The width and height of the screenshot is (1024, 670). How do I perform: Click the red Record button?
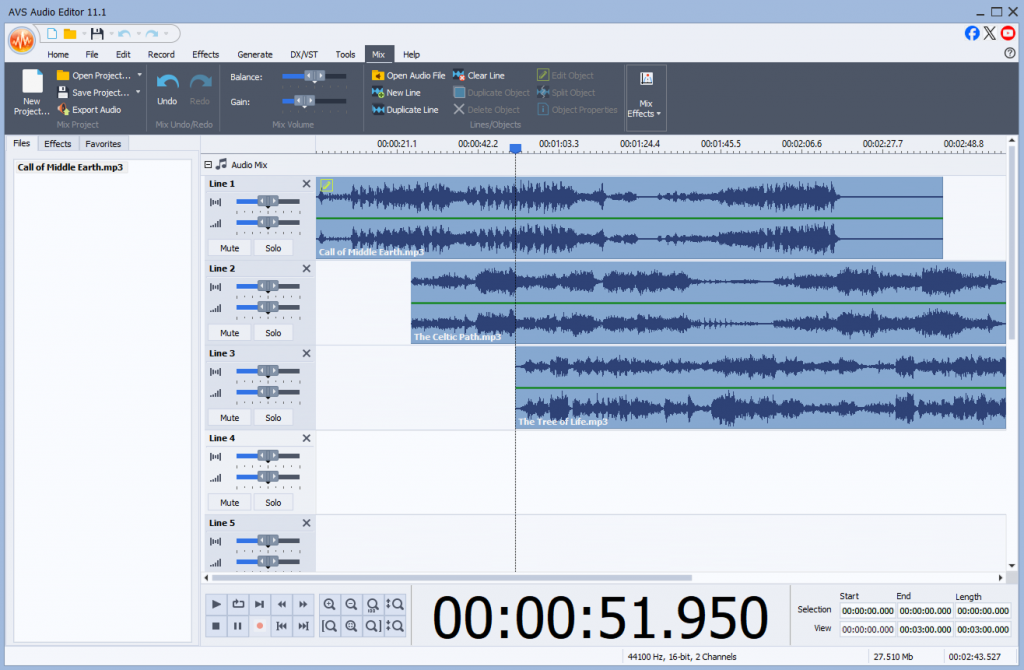pos(260,626)
